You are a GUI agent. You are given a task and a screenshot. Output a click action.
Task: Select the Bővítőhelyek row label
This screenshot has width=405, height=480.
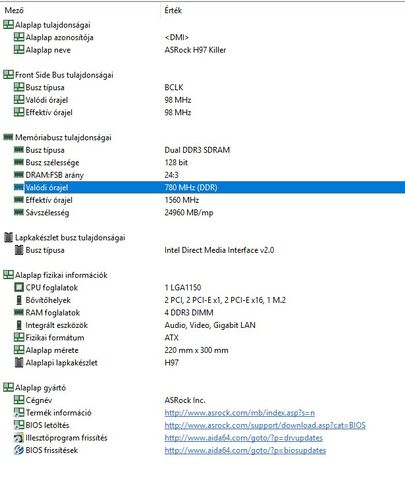[48, 300]
